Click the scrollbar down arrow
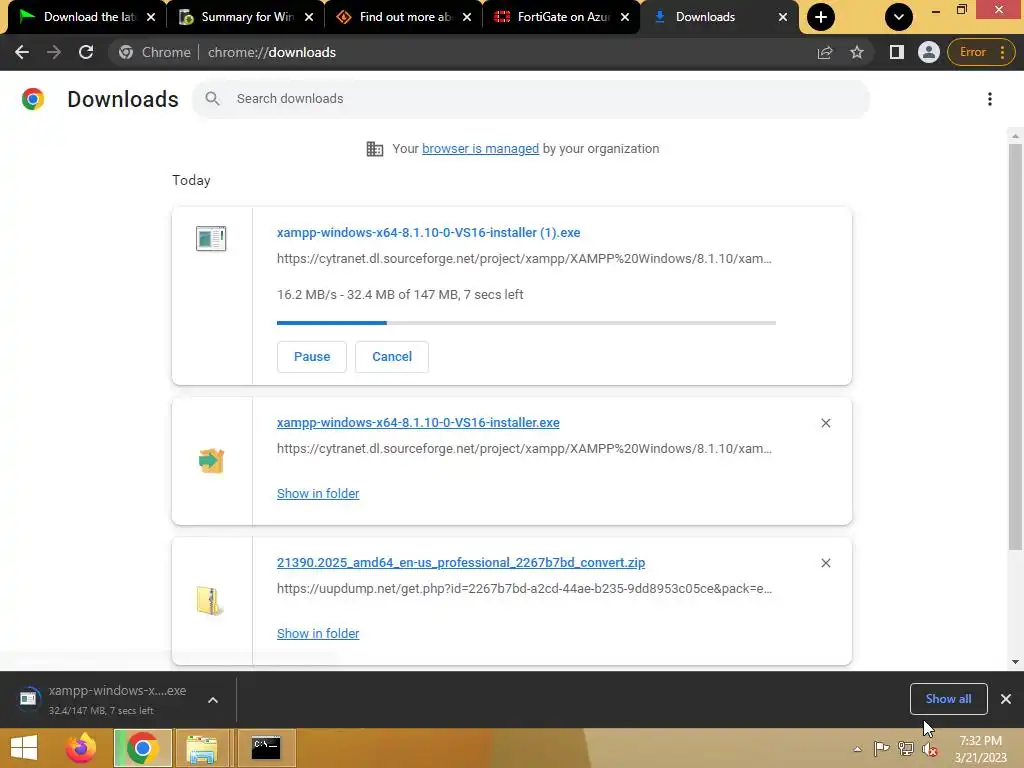The image size is (1024, 768). [1015, 662]
